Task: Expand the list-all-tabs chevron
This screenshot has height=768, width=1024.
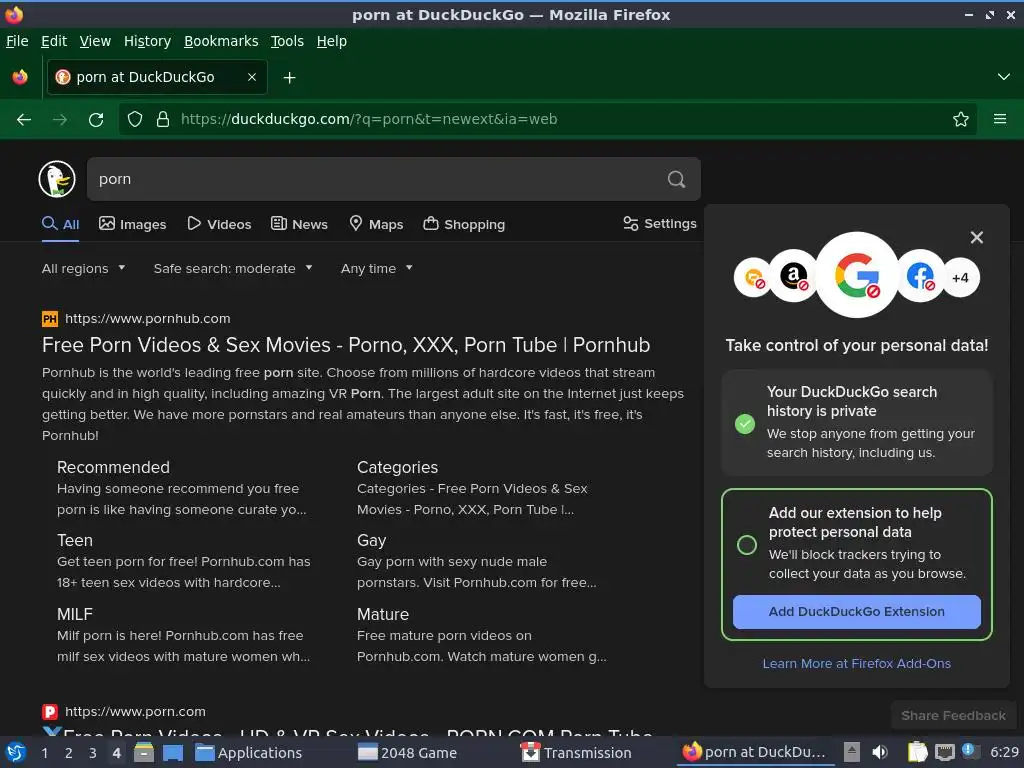Action: coord(1004,77)
